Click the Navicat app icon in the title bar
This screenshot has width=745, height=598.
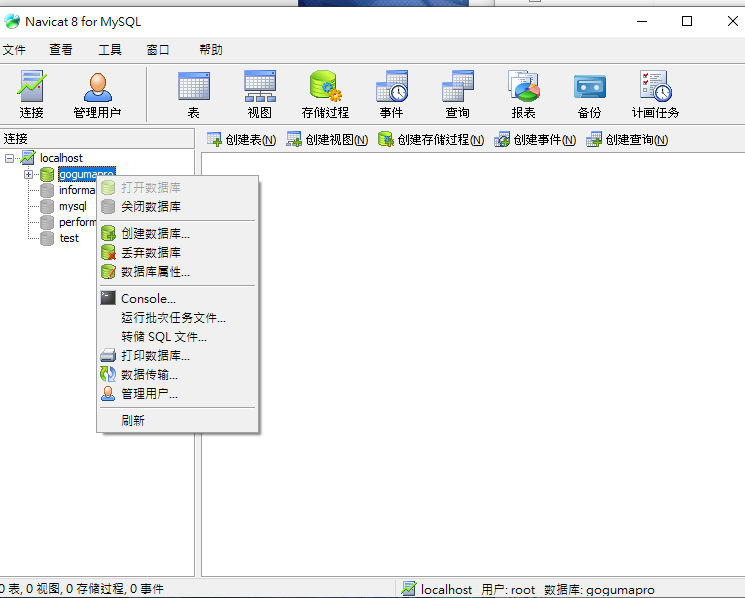12,21
